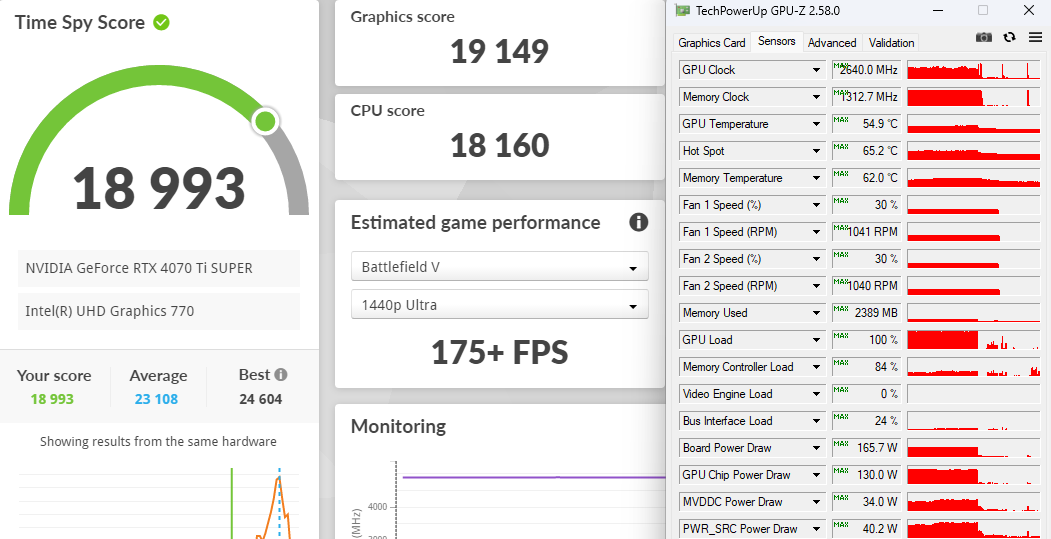Click the Board Power Draw 165.7 W value
The image size is (1051, 539).
tap(867, 448)
